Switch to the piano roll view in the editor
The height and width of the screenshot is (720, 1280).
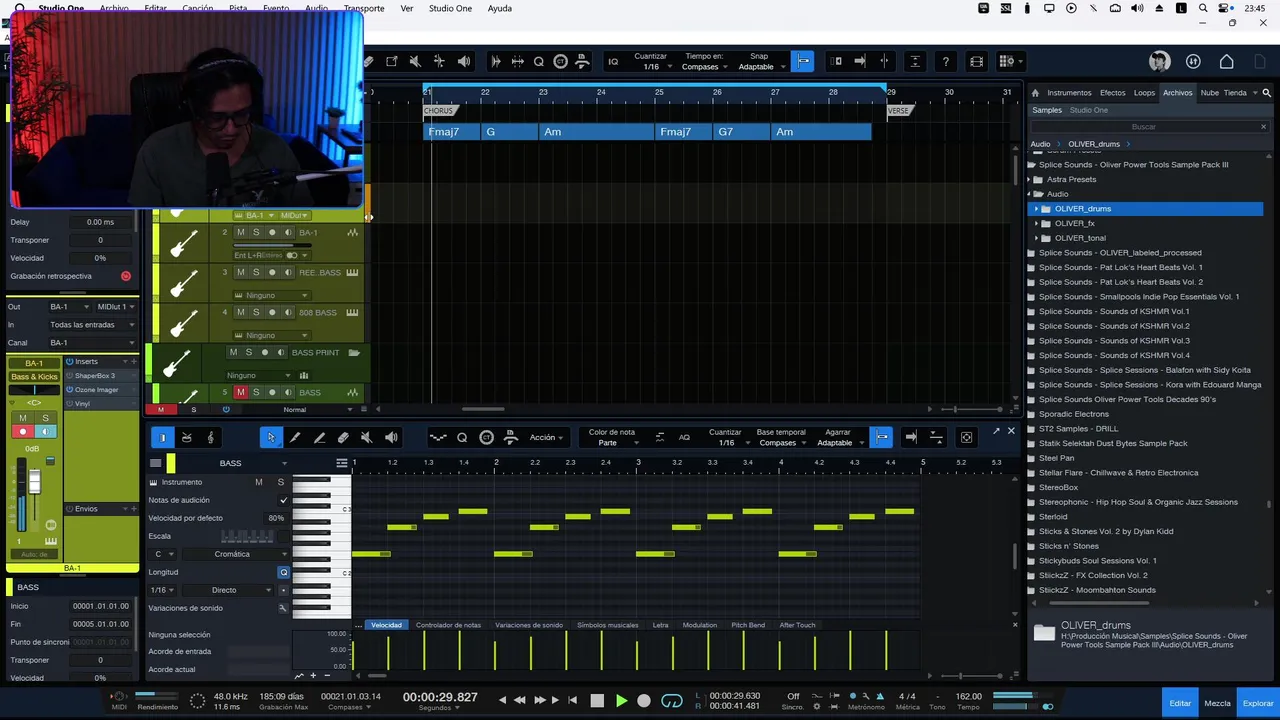point(162,437)
